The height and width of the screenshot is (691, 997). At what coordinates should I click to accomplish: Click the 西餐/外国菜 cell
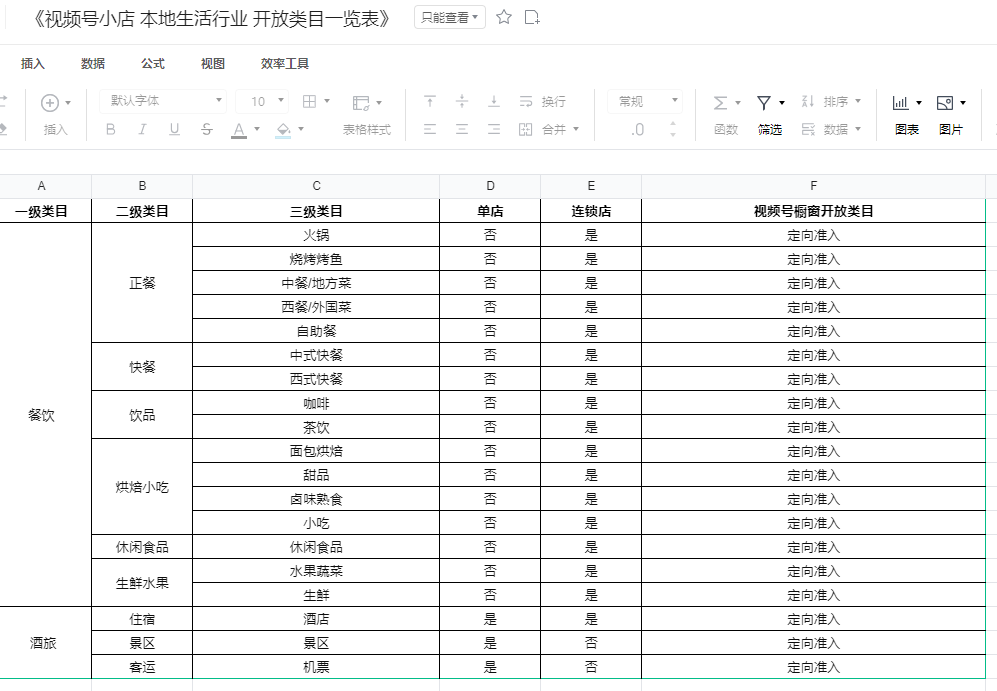point(316,307)
